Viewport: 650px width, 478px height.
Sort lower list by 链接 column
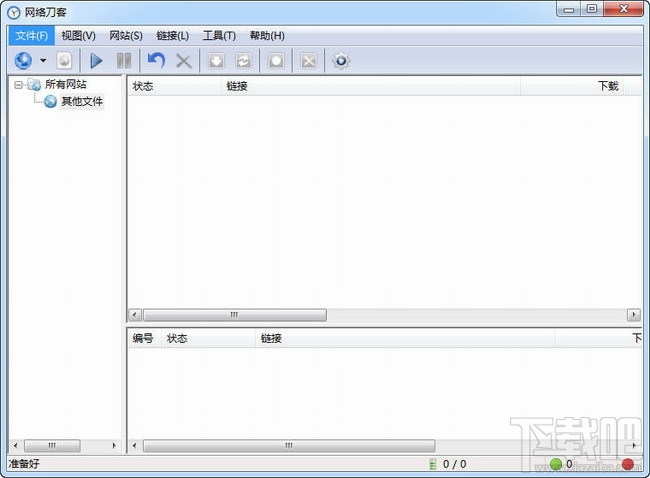[405, 338]
